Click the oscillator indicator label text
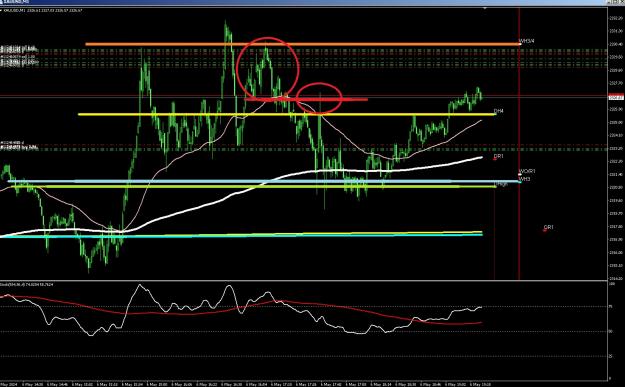Screen dimensions: 625x387 pos(27,284)
